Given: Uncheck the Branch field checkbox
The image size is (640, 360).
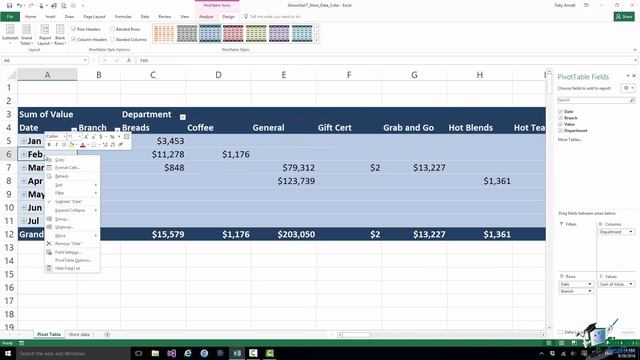Looking at the screenshot, I should coord(560,118).
